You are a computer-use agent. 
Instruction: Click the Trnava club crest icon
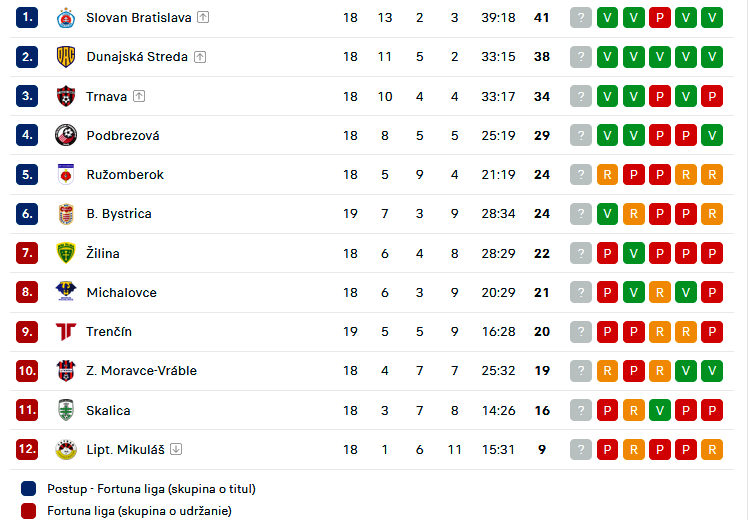pyautogui.click(x=66, y=96)
